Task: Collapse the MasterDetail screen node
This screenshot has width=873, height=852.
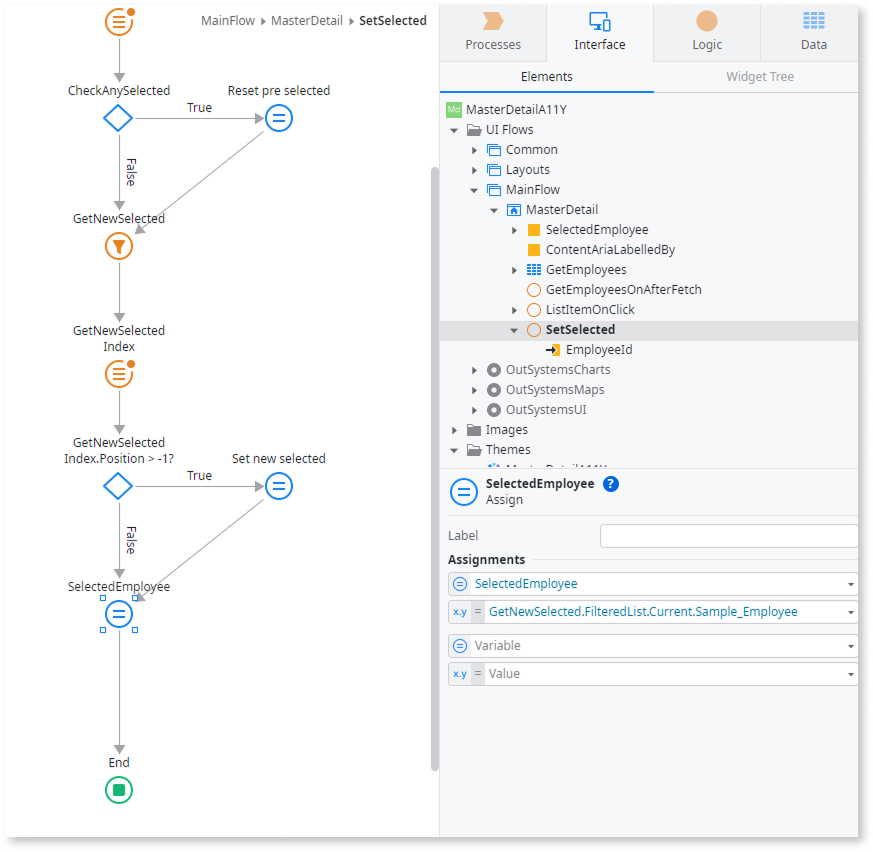Action: point(494,210)
